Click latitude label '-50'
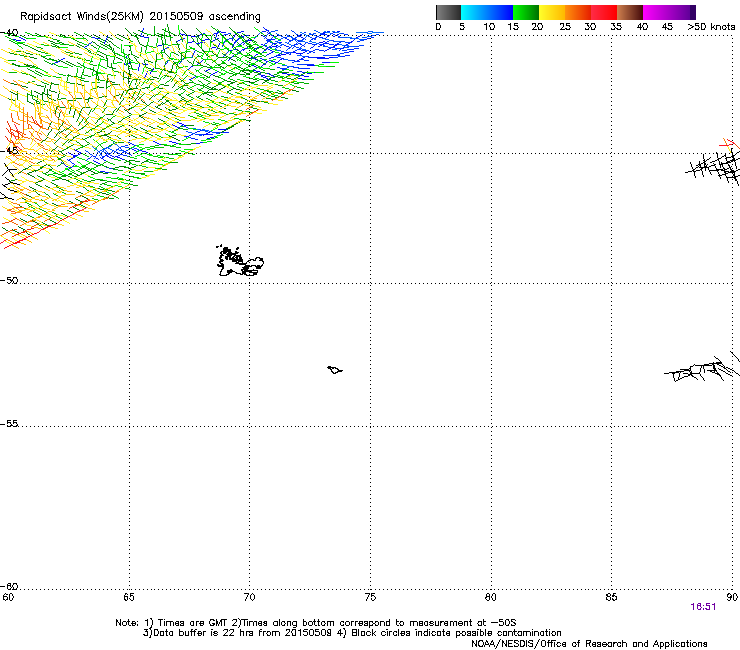 [9, 280]
